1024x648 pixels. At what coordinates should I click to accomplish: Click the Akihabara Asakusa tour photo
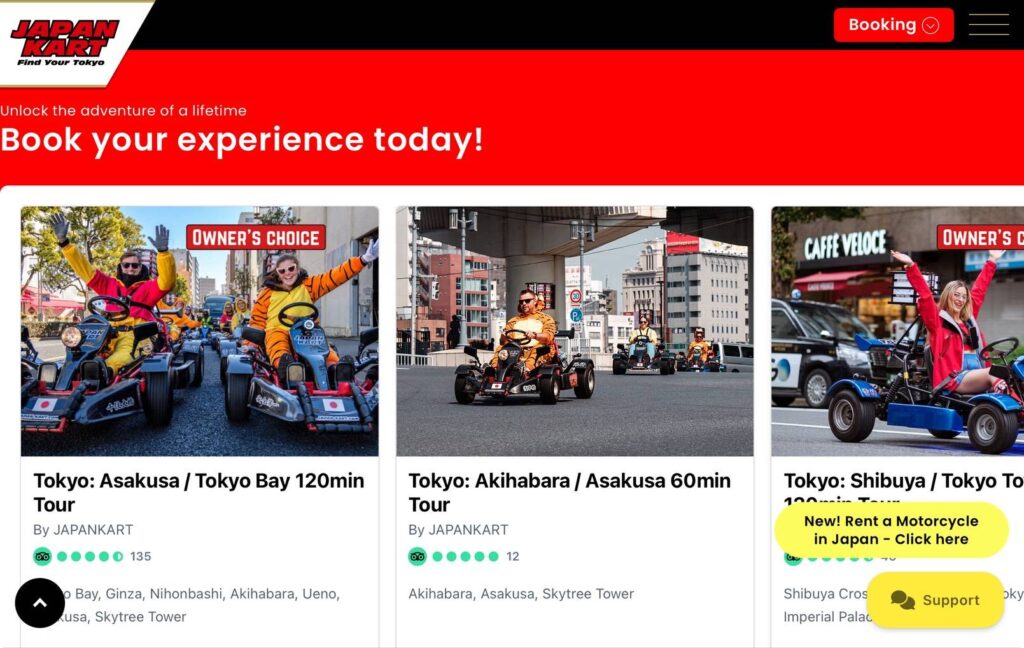tap(574, 331)
